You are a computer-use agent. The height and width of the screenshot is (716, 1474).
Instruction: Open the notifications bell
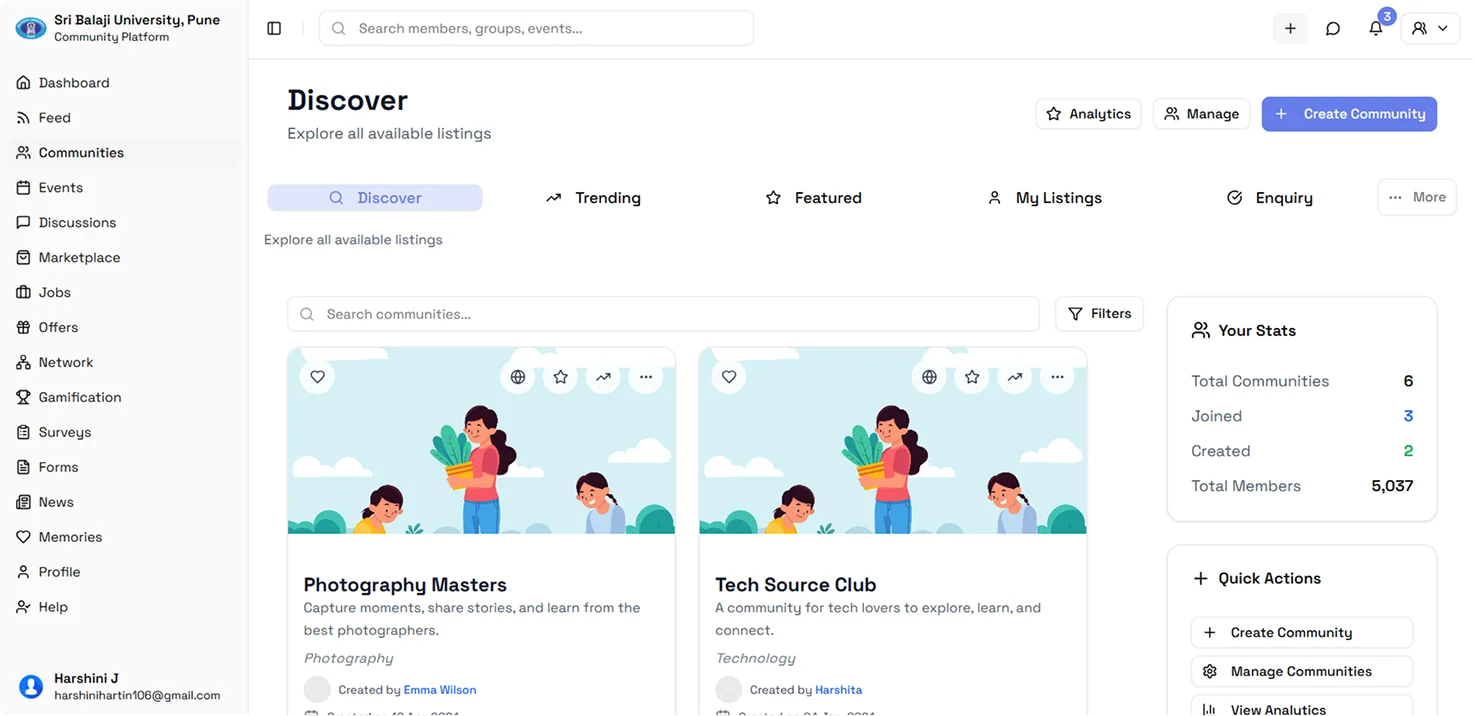point(1376,29)
